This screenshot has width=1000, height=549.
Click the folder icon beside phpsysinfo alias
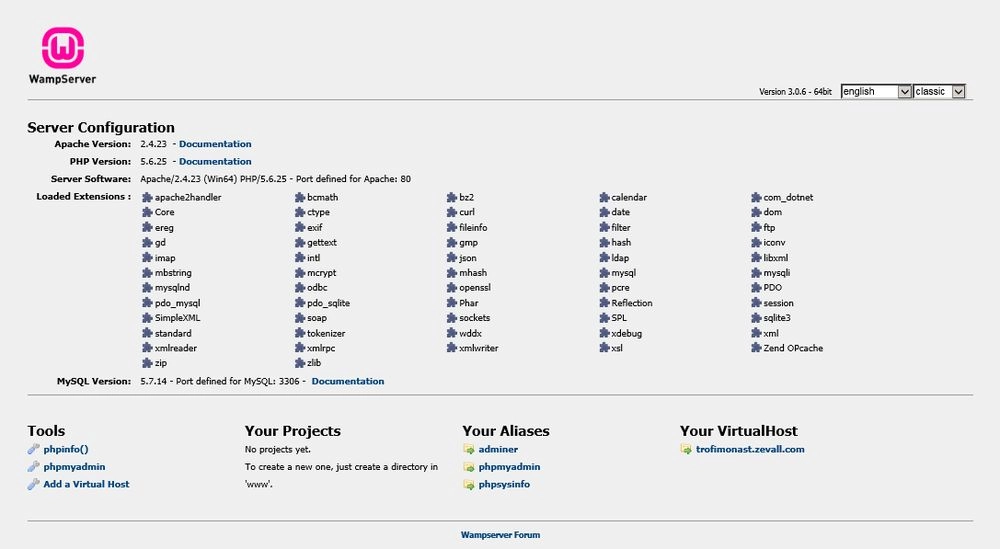pyautogui.click(x=469, y=485)
